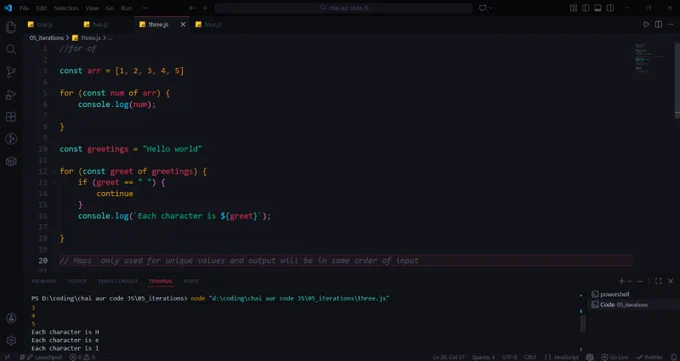Open the File menu
The image size is (680, 361).
point(24,8)
